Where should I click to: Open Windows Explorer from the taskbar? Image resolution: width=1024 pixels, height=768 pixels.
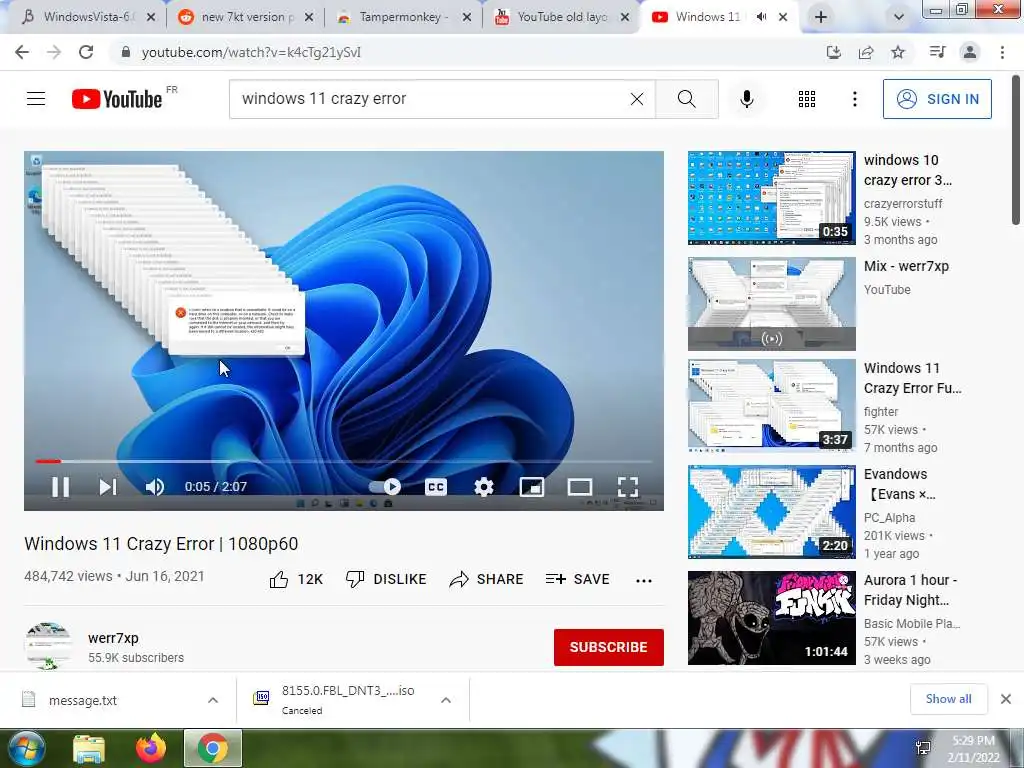click(89, 748)
